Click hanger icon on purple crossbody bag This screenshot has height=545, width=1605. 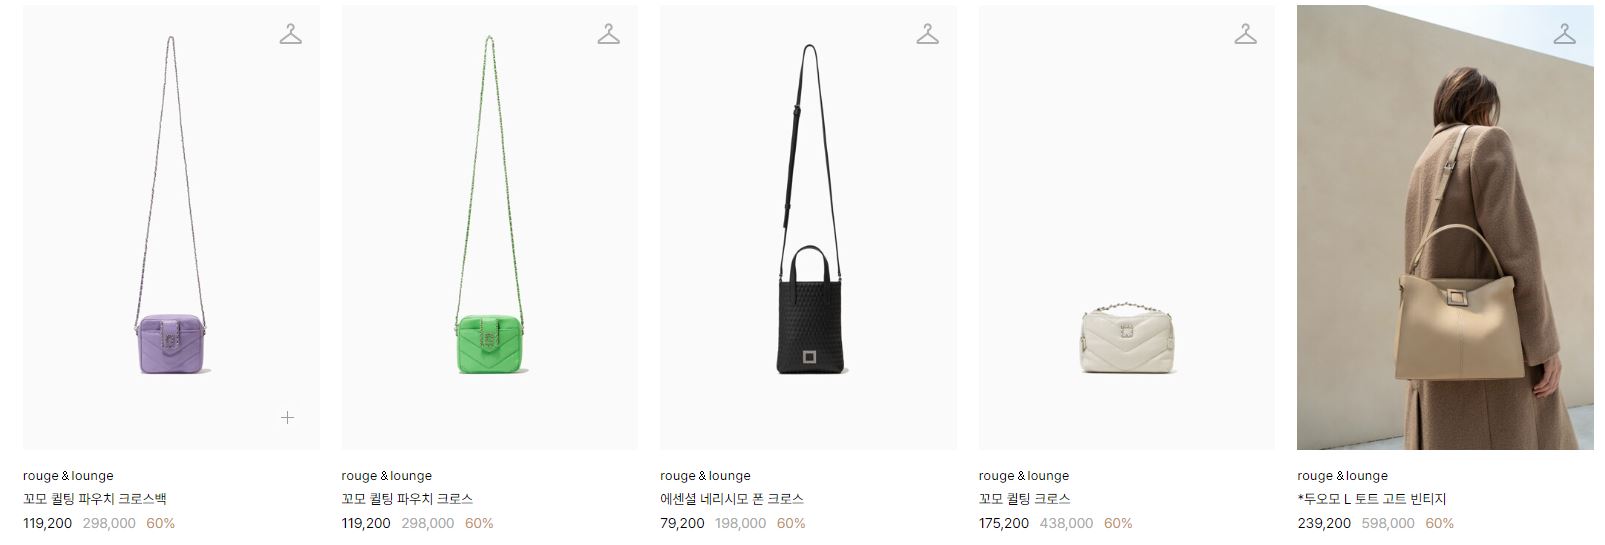(290, 34)
